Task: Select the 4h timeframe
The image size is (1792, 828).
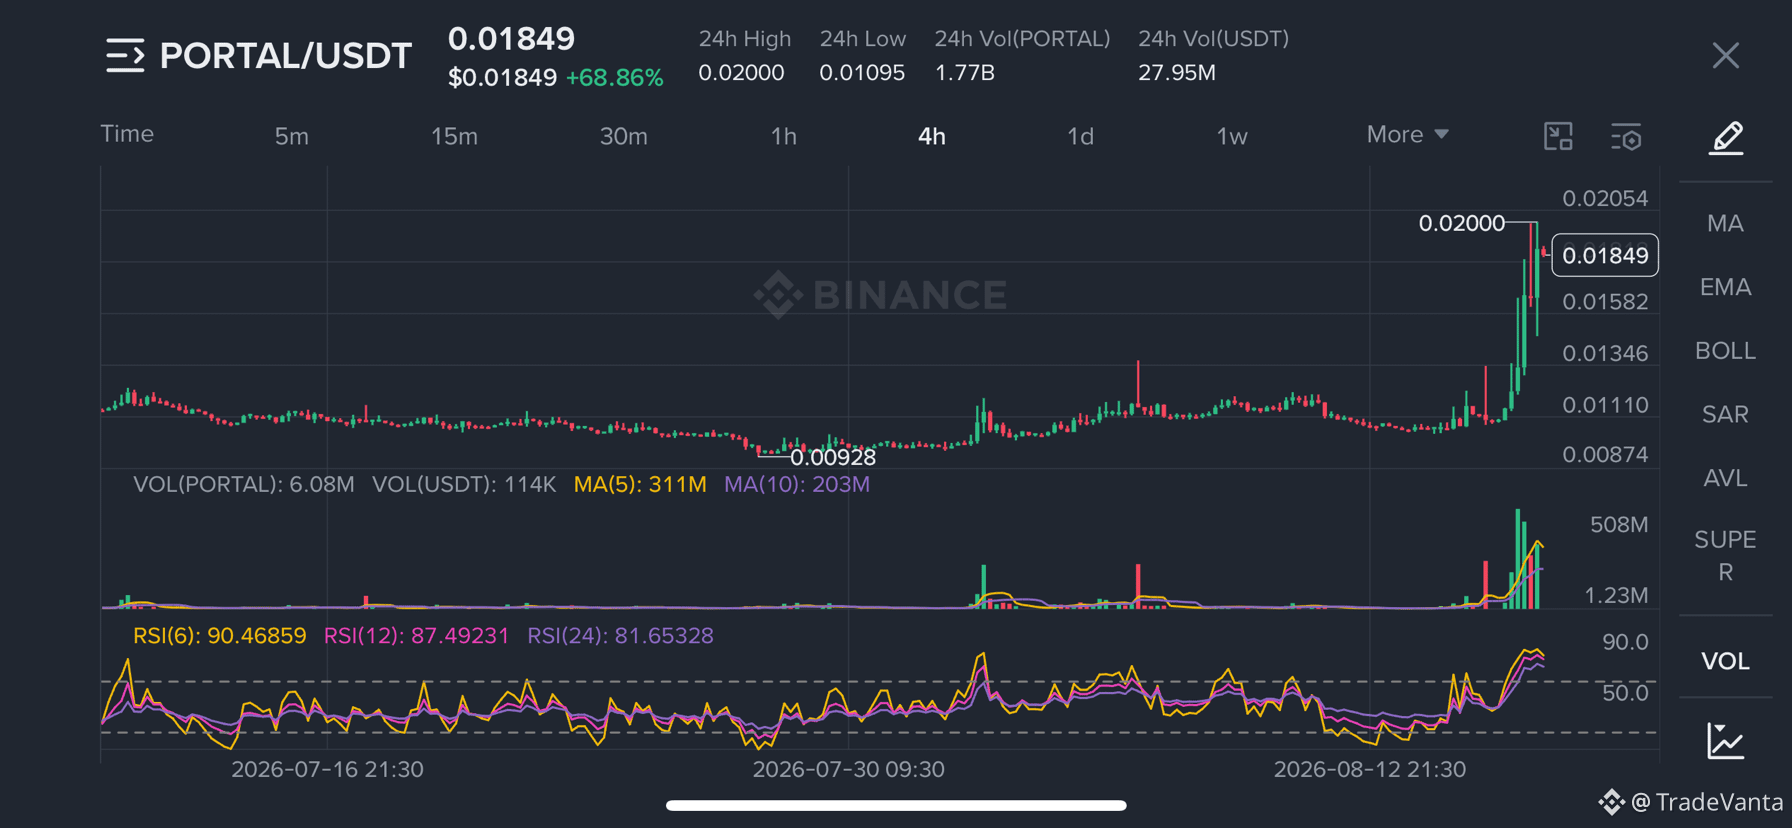Action: [932, 136]
